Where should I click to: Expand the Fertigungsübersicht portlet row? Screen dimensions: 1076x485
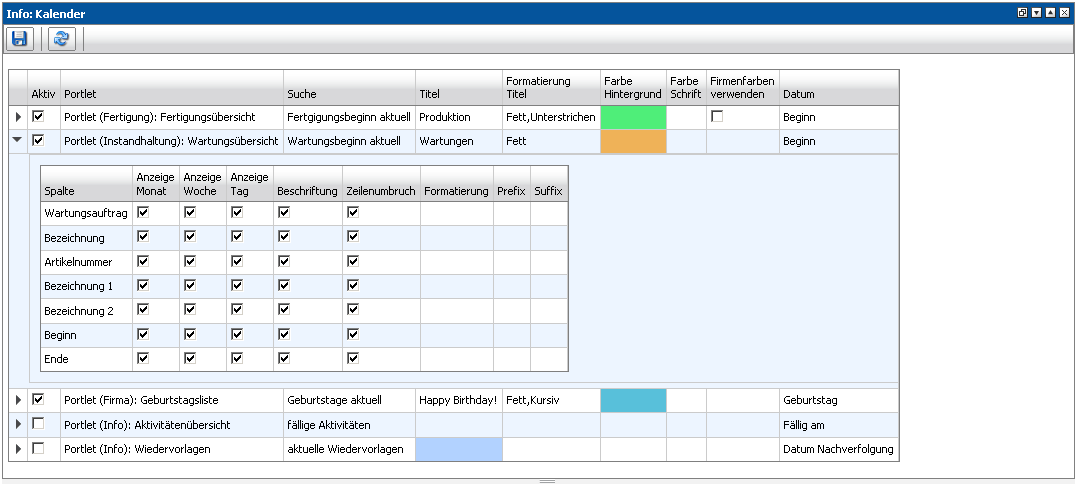(18, 118)
